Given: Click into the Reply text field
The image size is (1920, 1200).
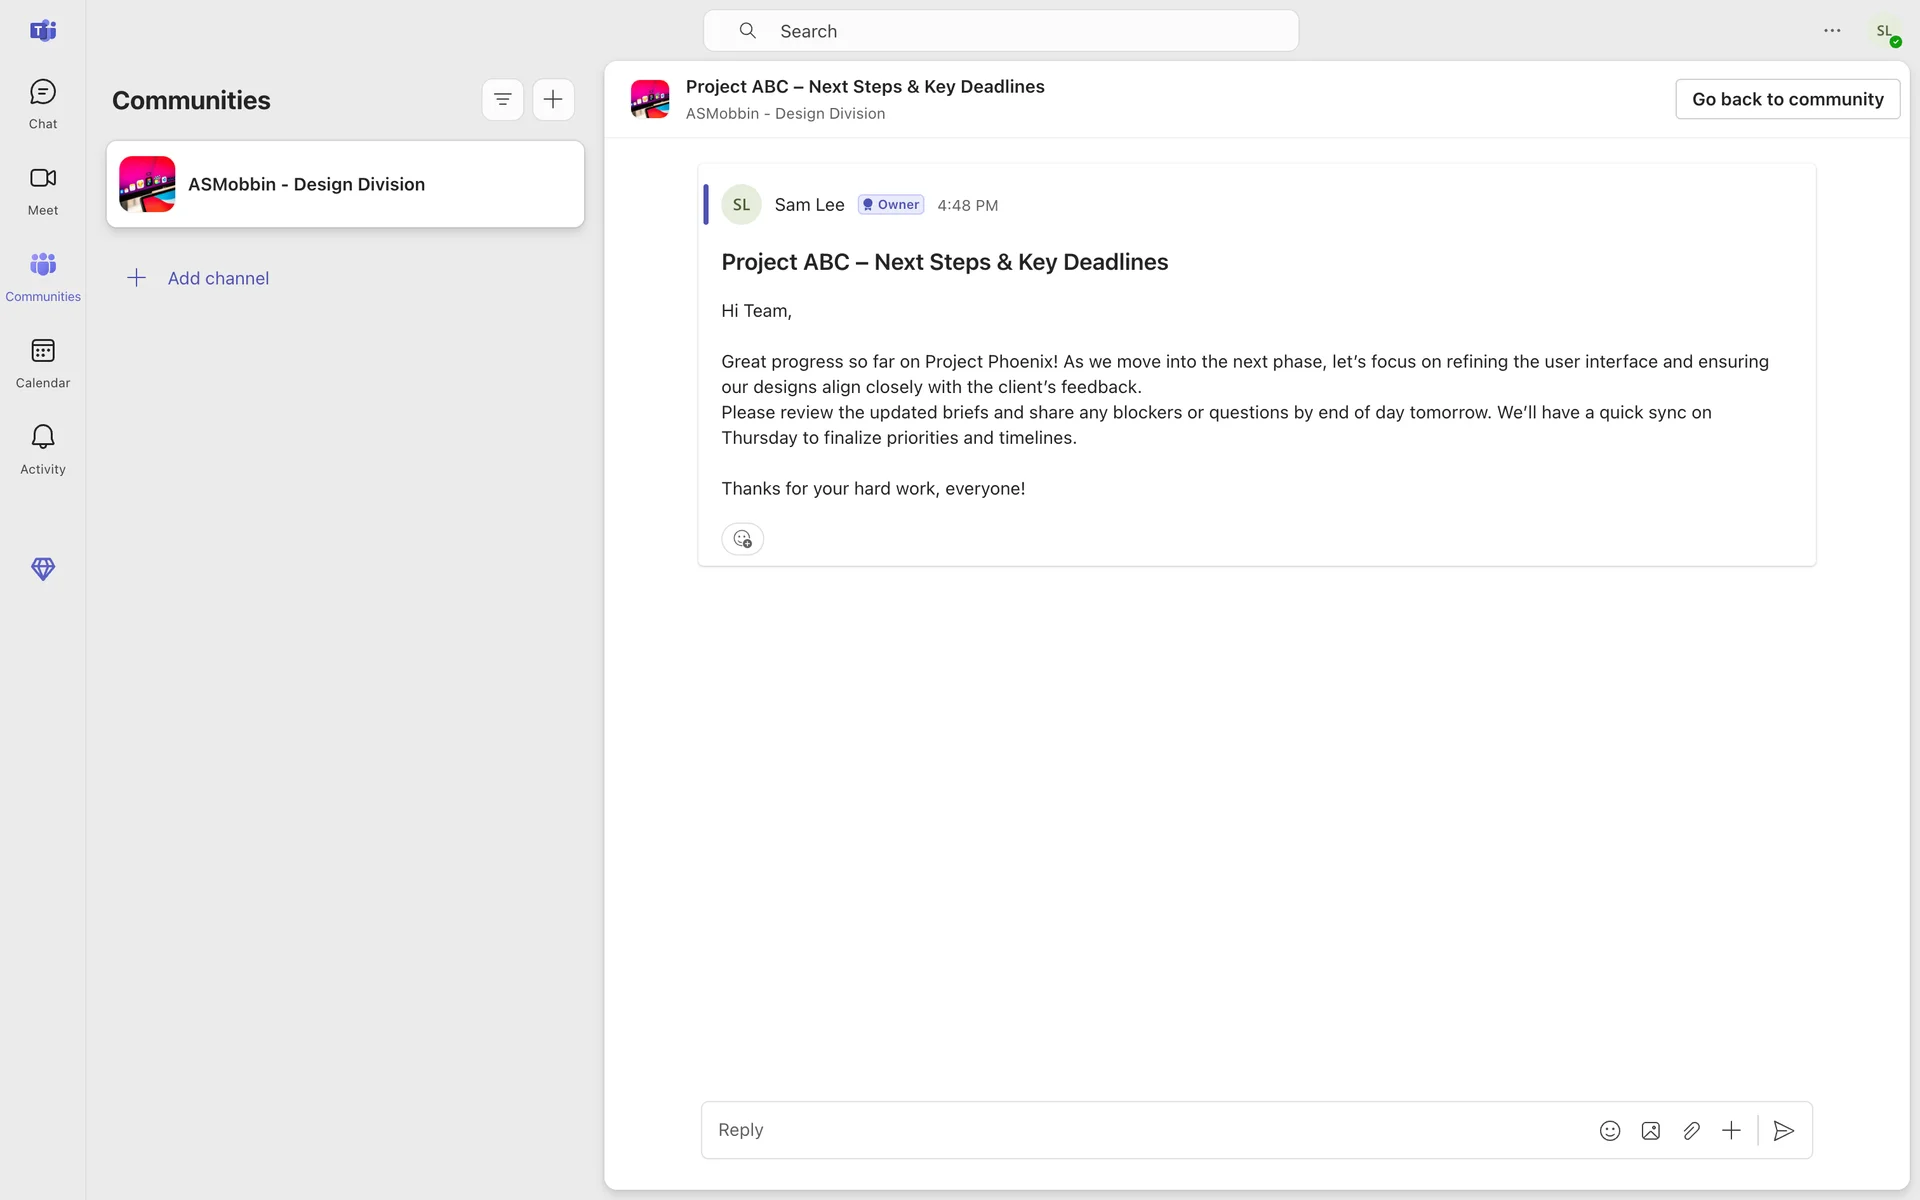Looking at the screenshot, I should pos(1140,1130).
